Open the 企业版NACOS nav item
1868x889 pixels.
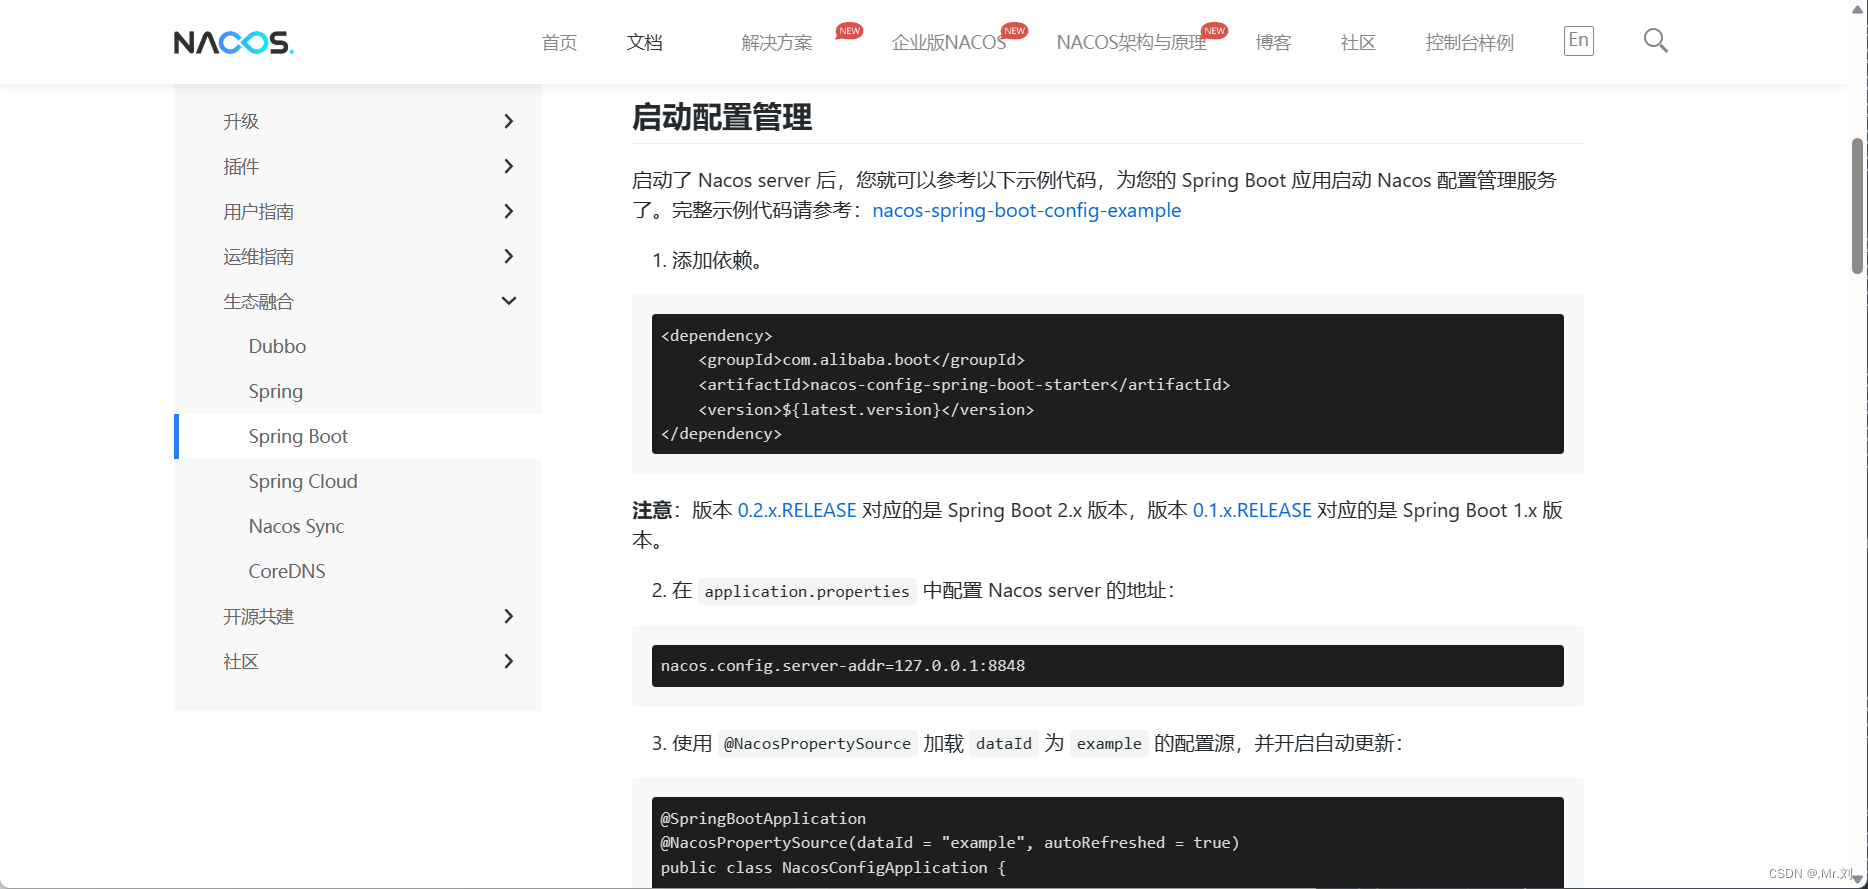[x=949, y=42]
